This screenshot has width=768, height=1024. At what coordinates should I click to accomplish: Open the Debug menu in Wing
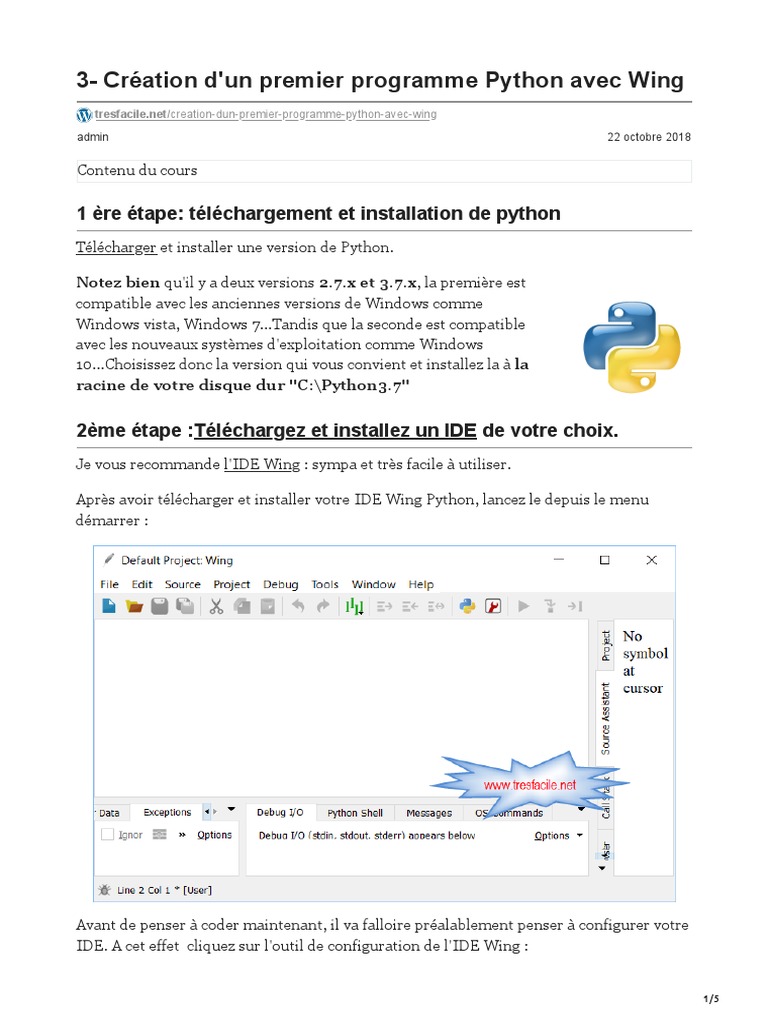[281, 584]
